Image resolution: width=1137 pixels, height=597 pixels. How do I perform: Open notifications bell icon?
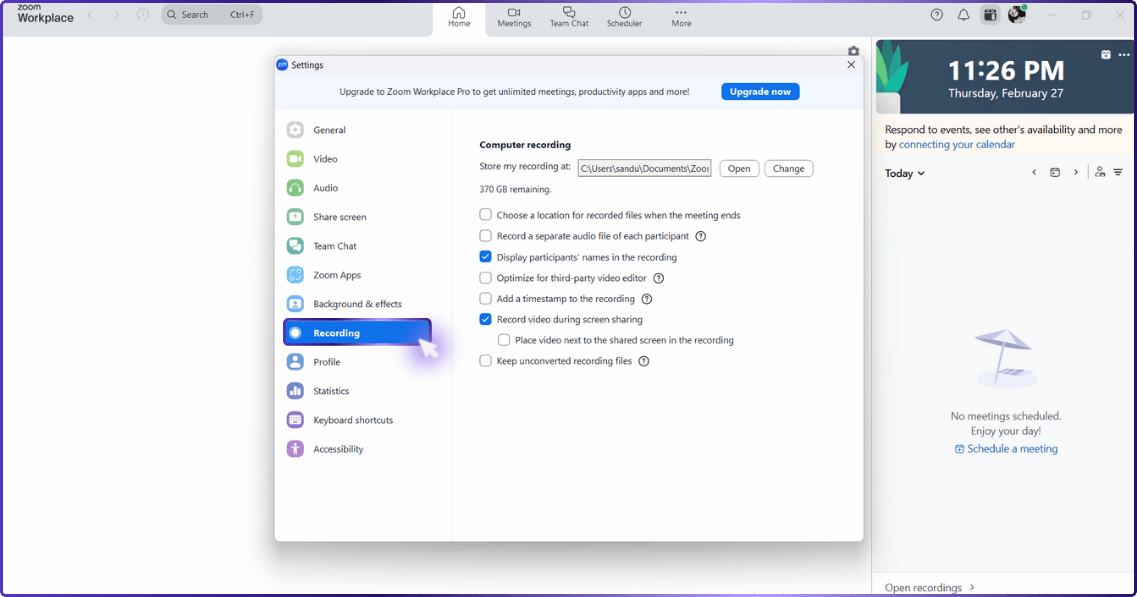(964, 15)
